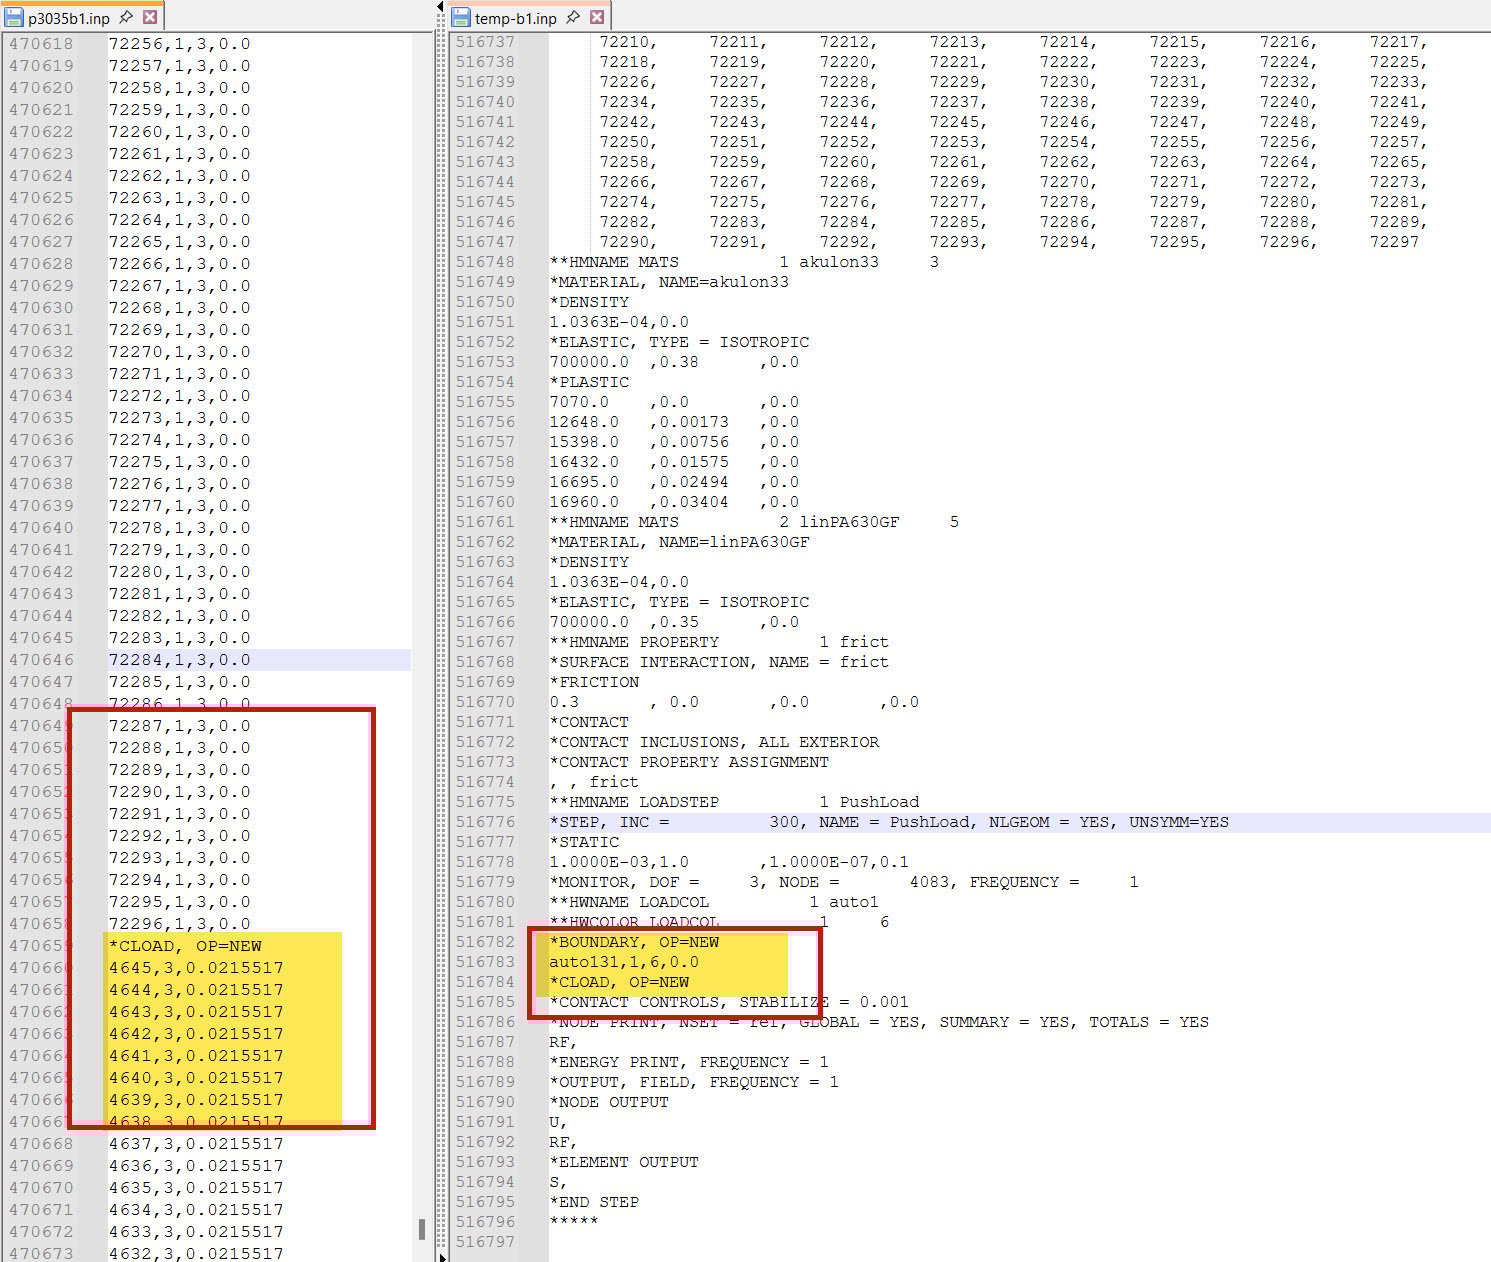Image resolution: width=1491 pixels, height=1262 pixels.
Task: Click *MATERIAL, NAME=linPA630GF line
Action: pos(679,542)
